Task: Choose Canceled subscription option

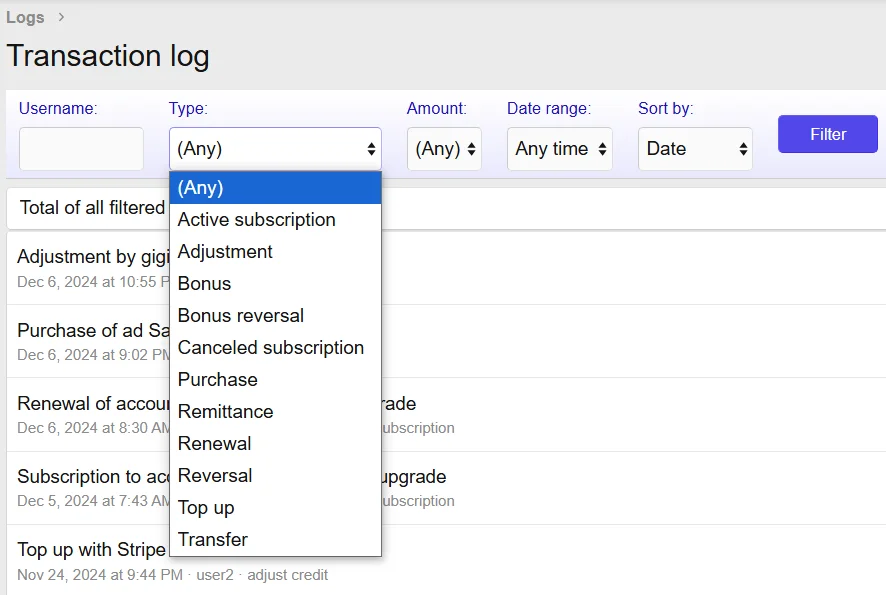Action: pyautogui.click(x=271, y=348)
